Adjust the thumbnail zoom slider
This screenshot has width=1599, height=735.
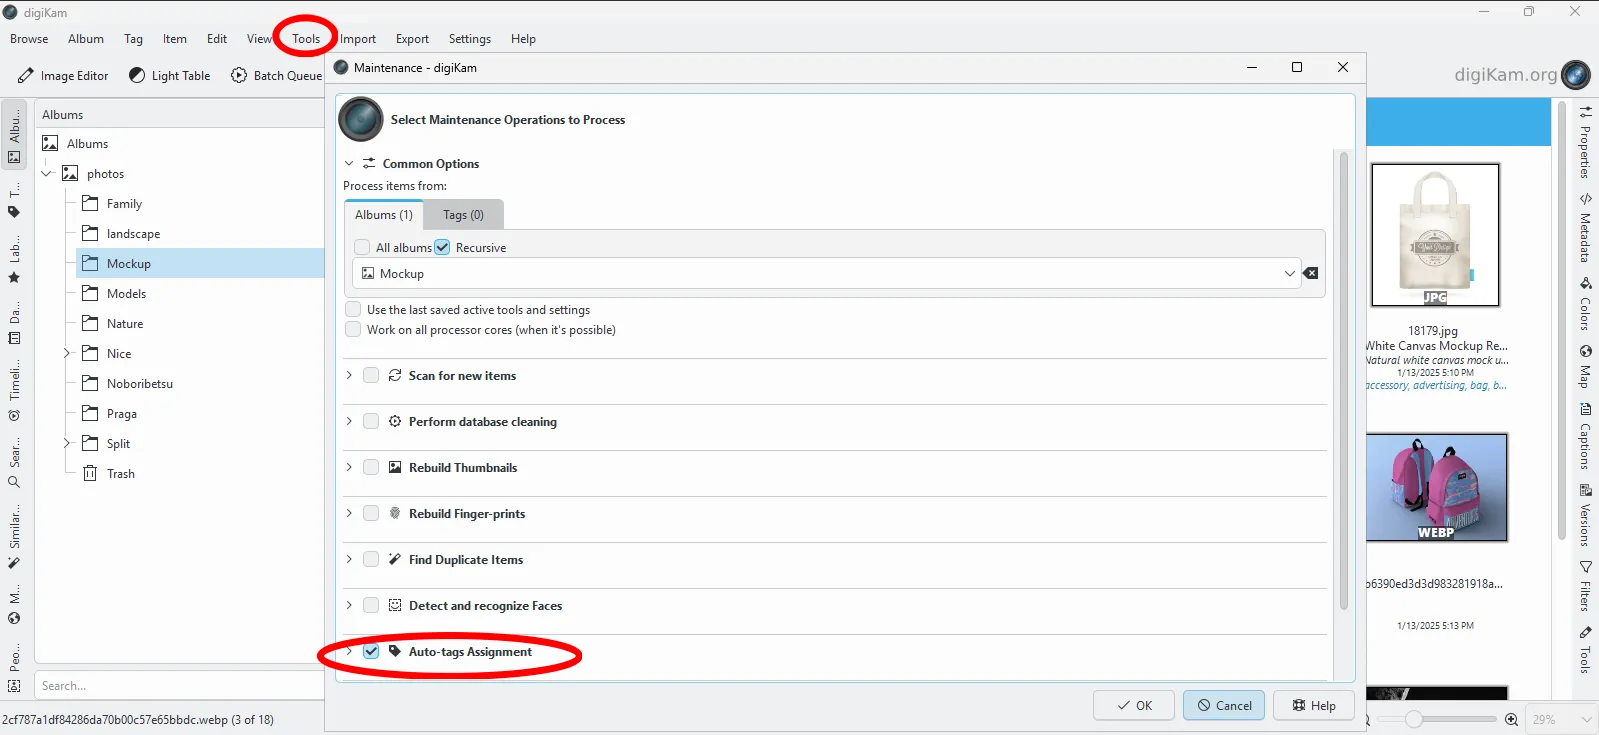click(x=1413, y=719)
